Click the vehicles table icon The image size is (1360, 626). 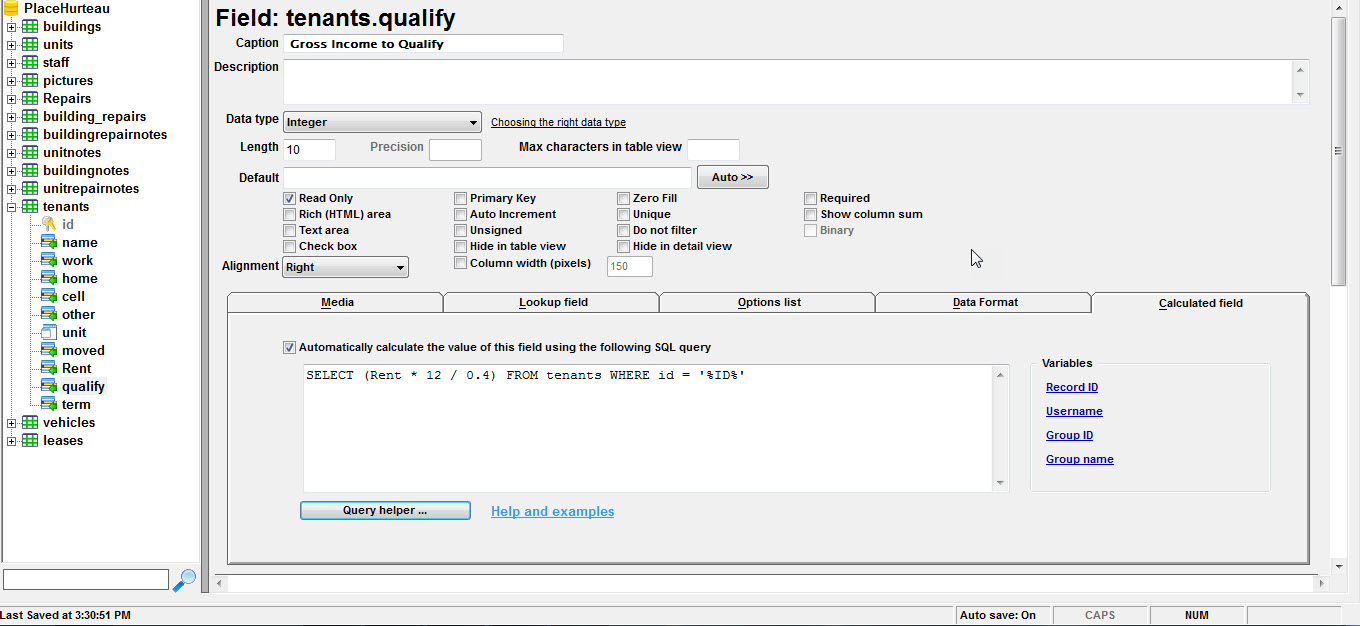(x=30, y=423)
